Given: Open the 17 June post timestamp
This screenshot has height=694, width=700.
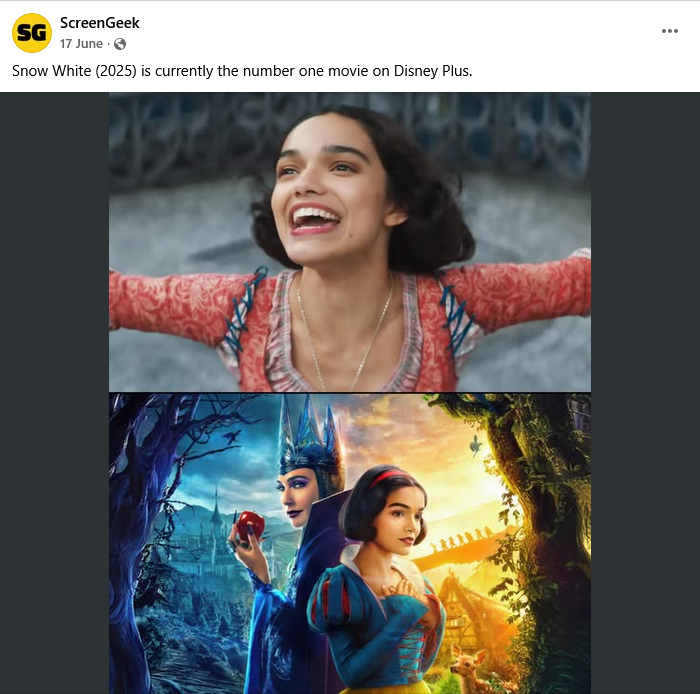Looking at the screenshot, I should point(81,44).
